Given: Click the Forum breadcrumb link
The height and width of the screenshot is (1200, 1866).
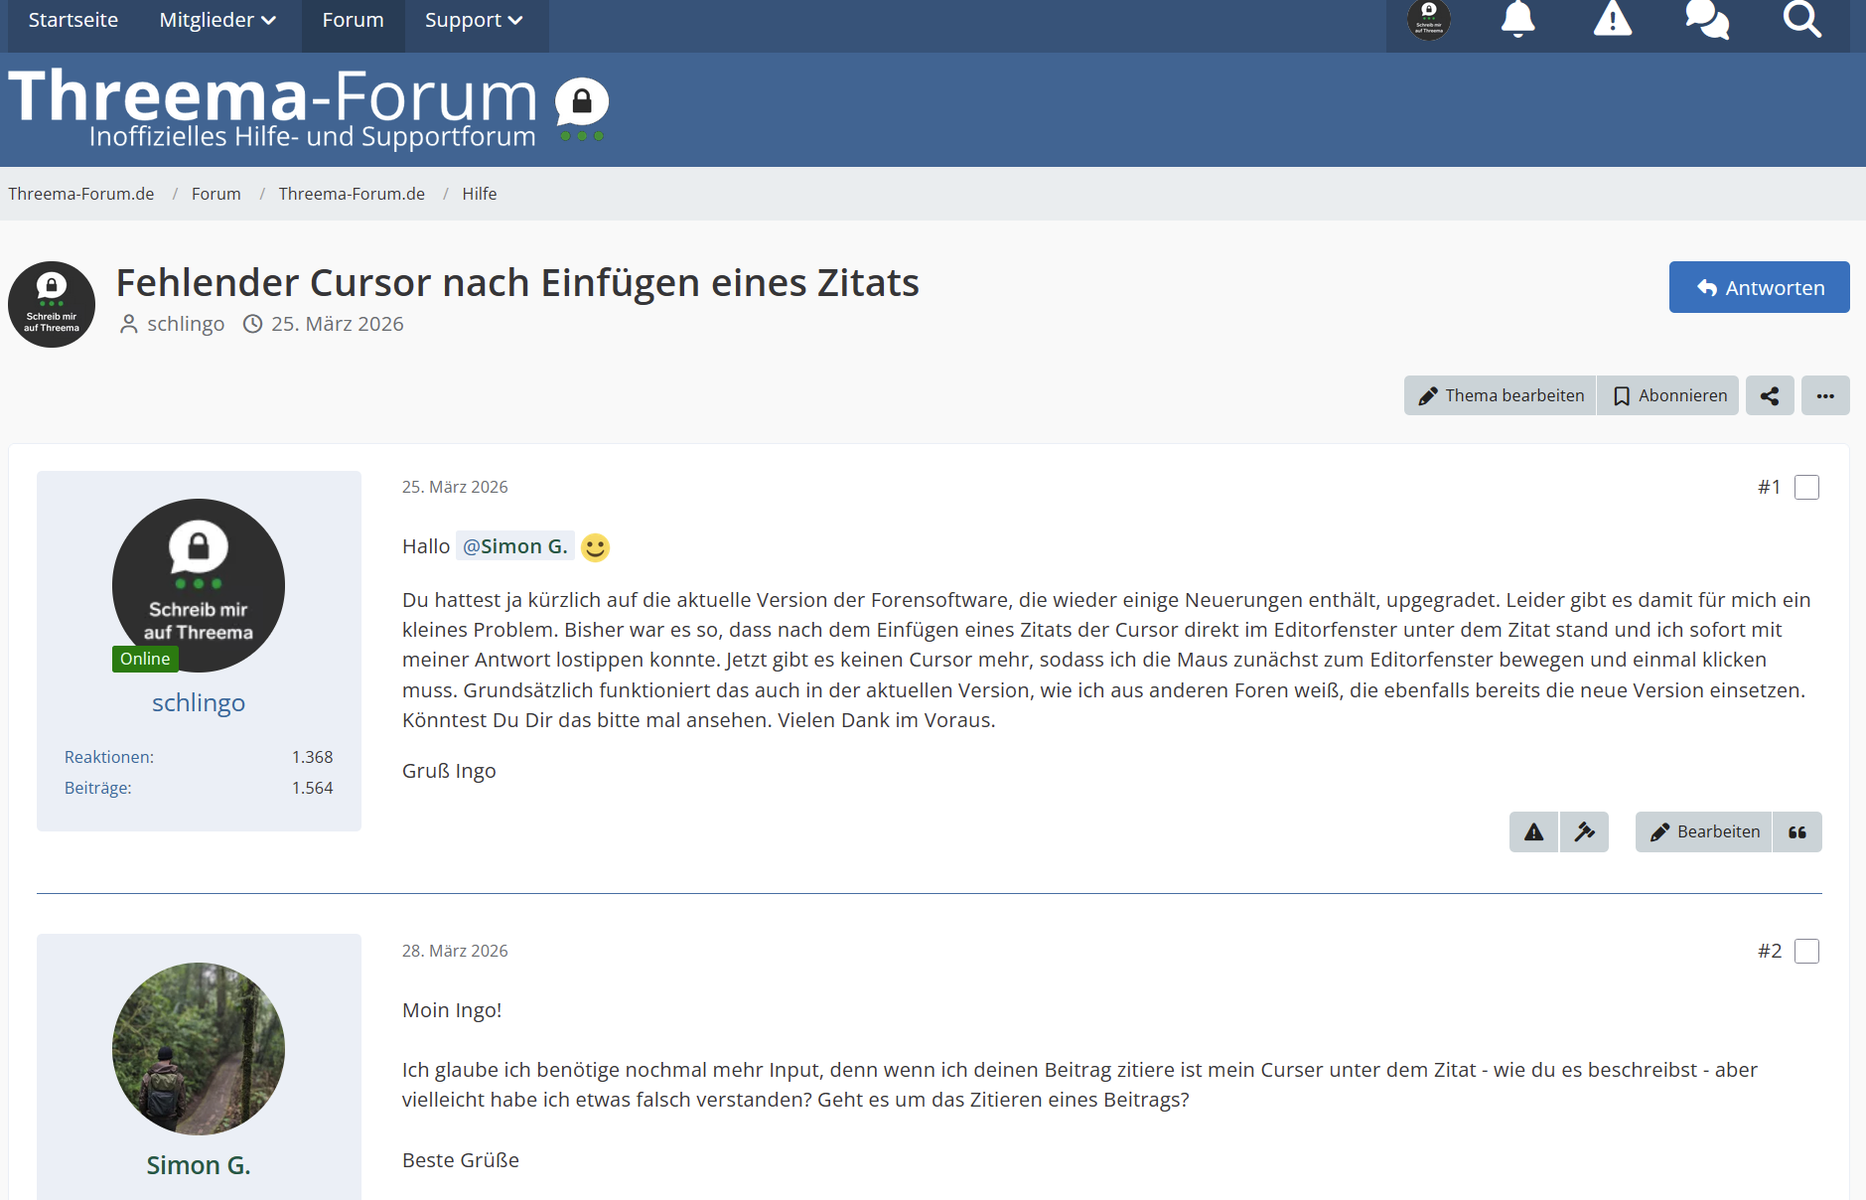Looking at the screenshot, I should click(216, 194).
